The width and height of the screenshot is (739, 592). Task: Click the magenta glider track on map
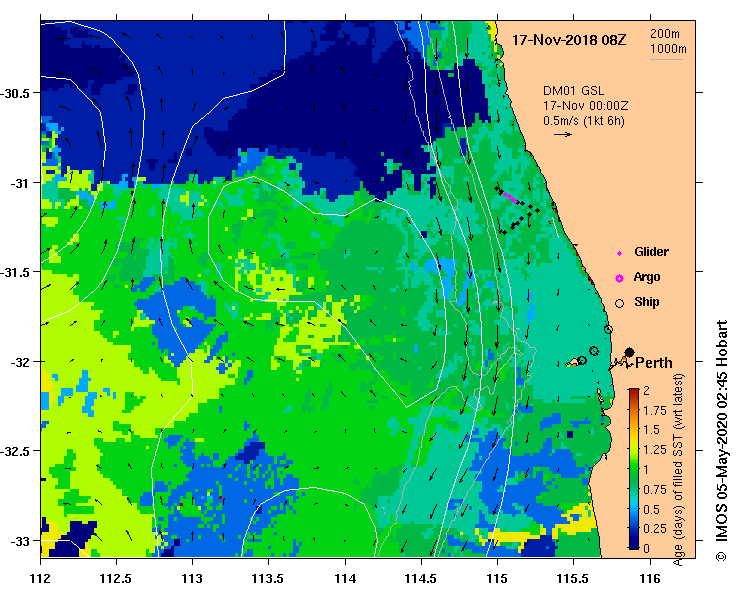click(510, 197)
